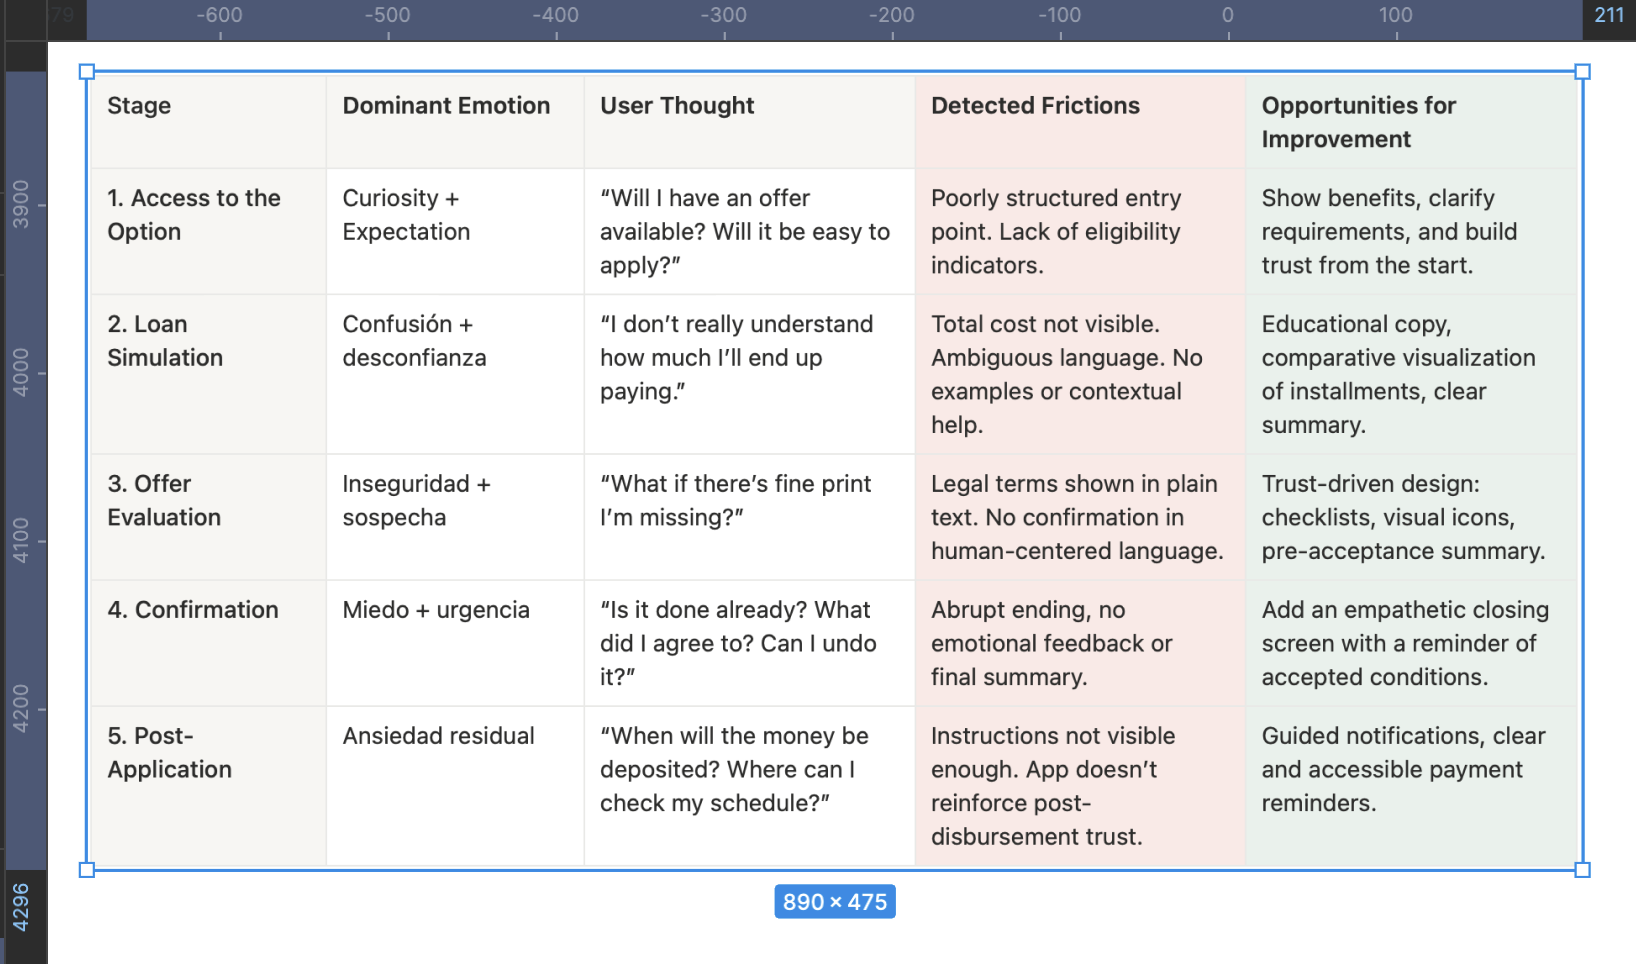The image size is (1636, 964).
Task: Click the top-left selection resize handle
Action: [x=87, y=72]
